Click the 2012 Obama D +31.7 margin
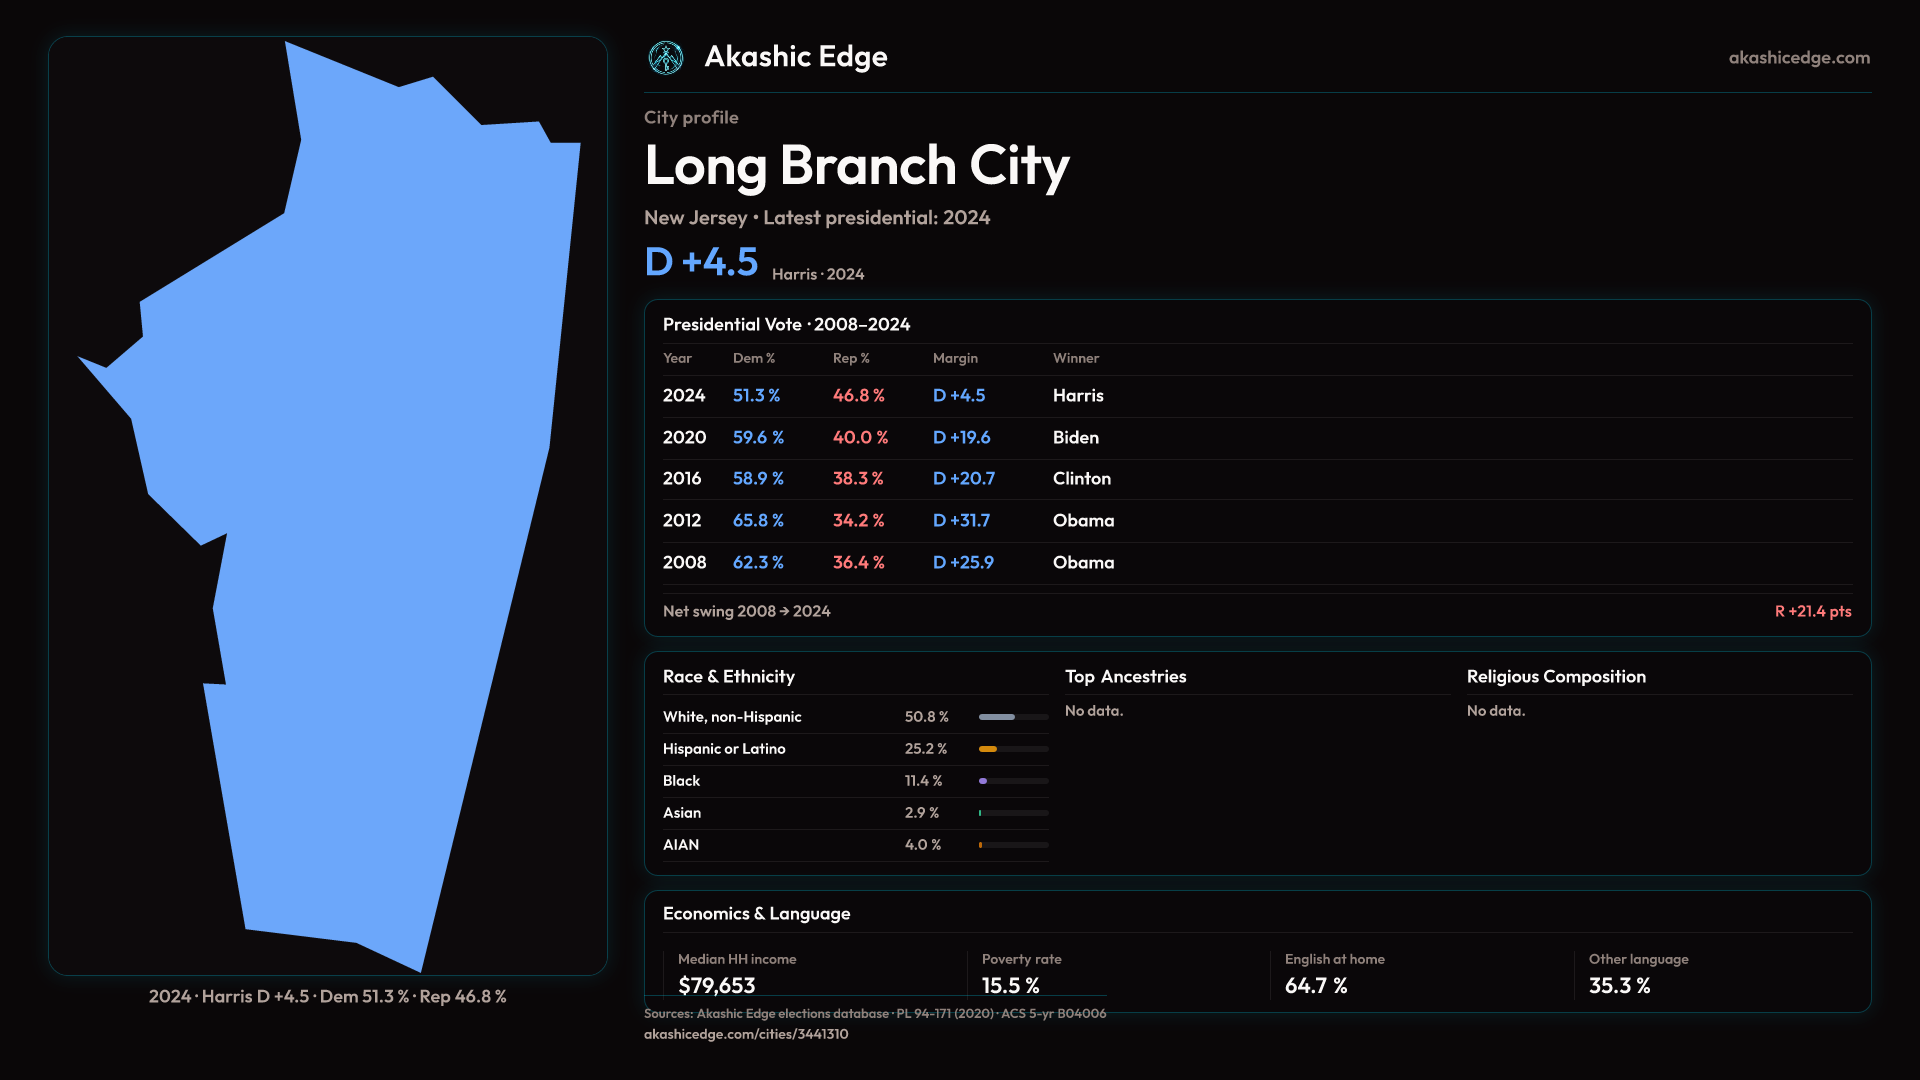 tap(961, 521)
